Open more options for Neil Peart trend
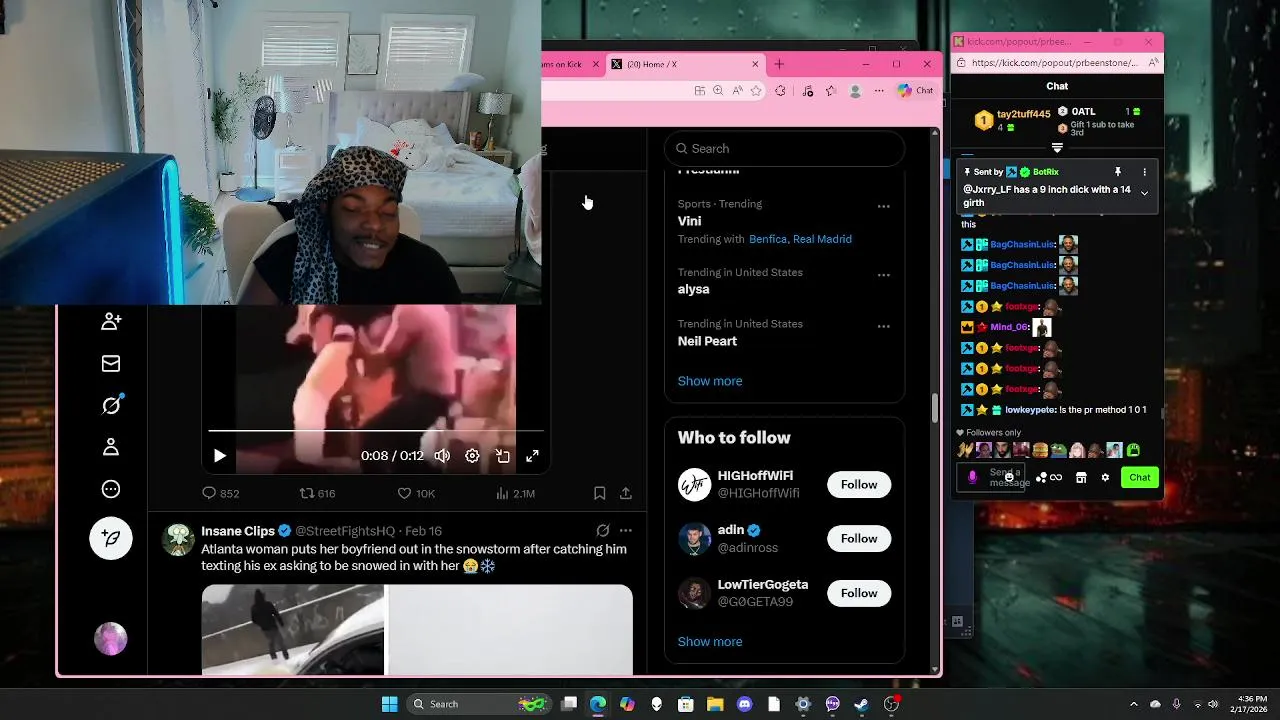 click(x=883, y=326)
